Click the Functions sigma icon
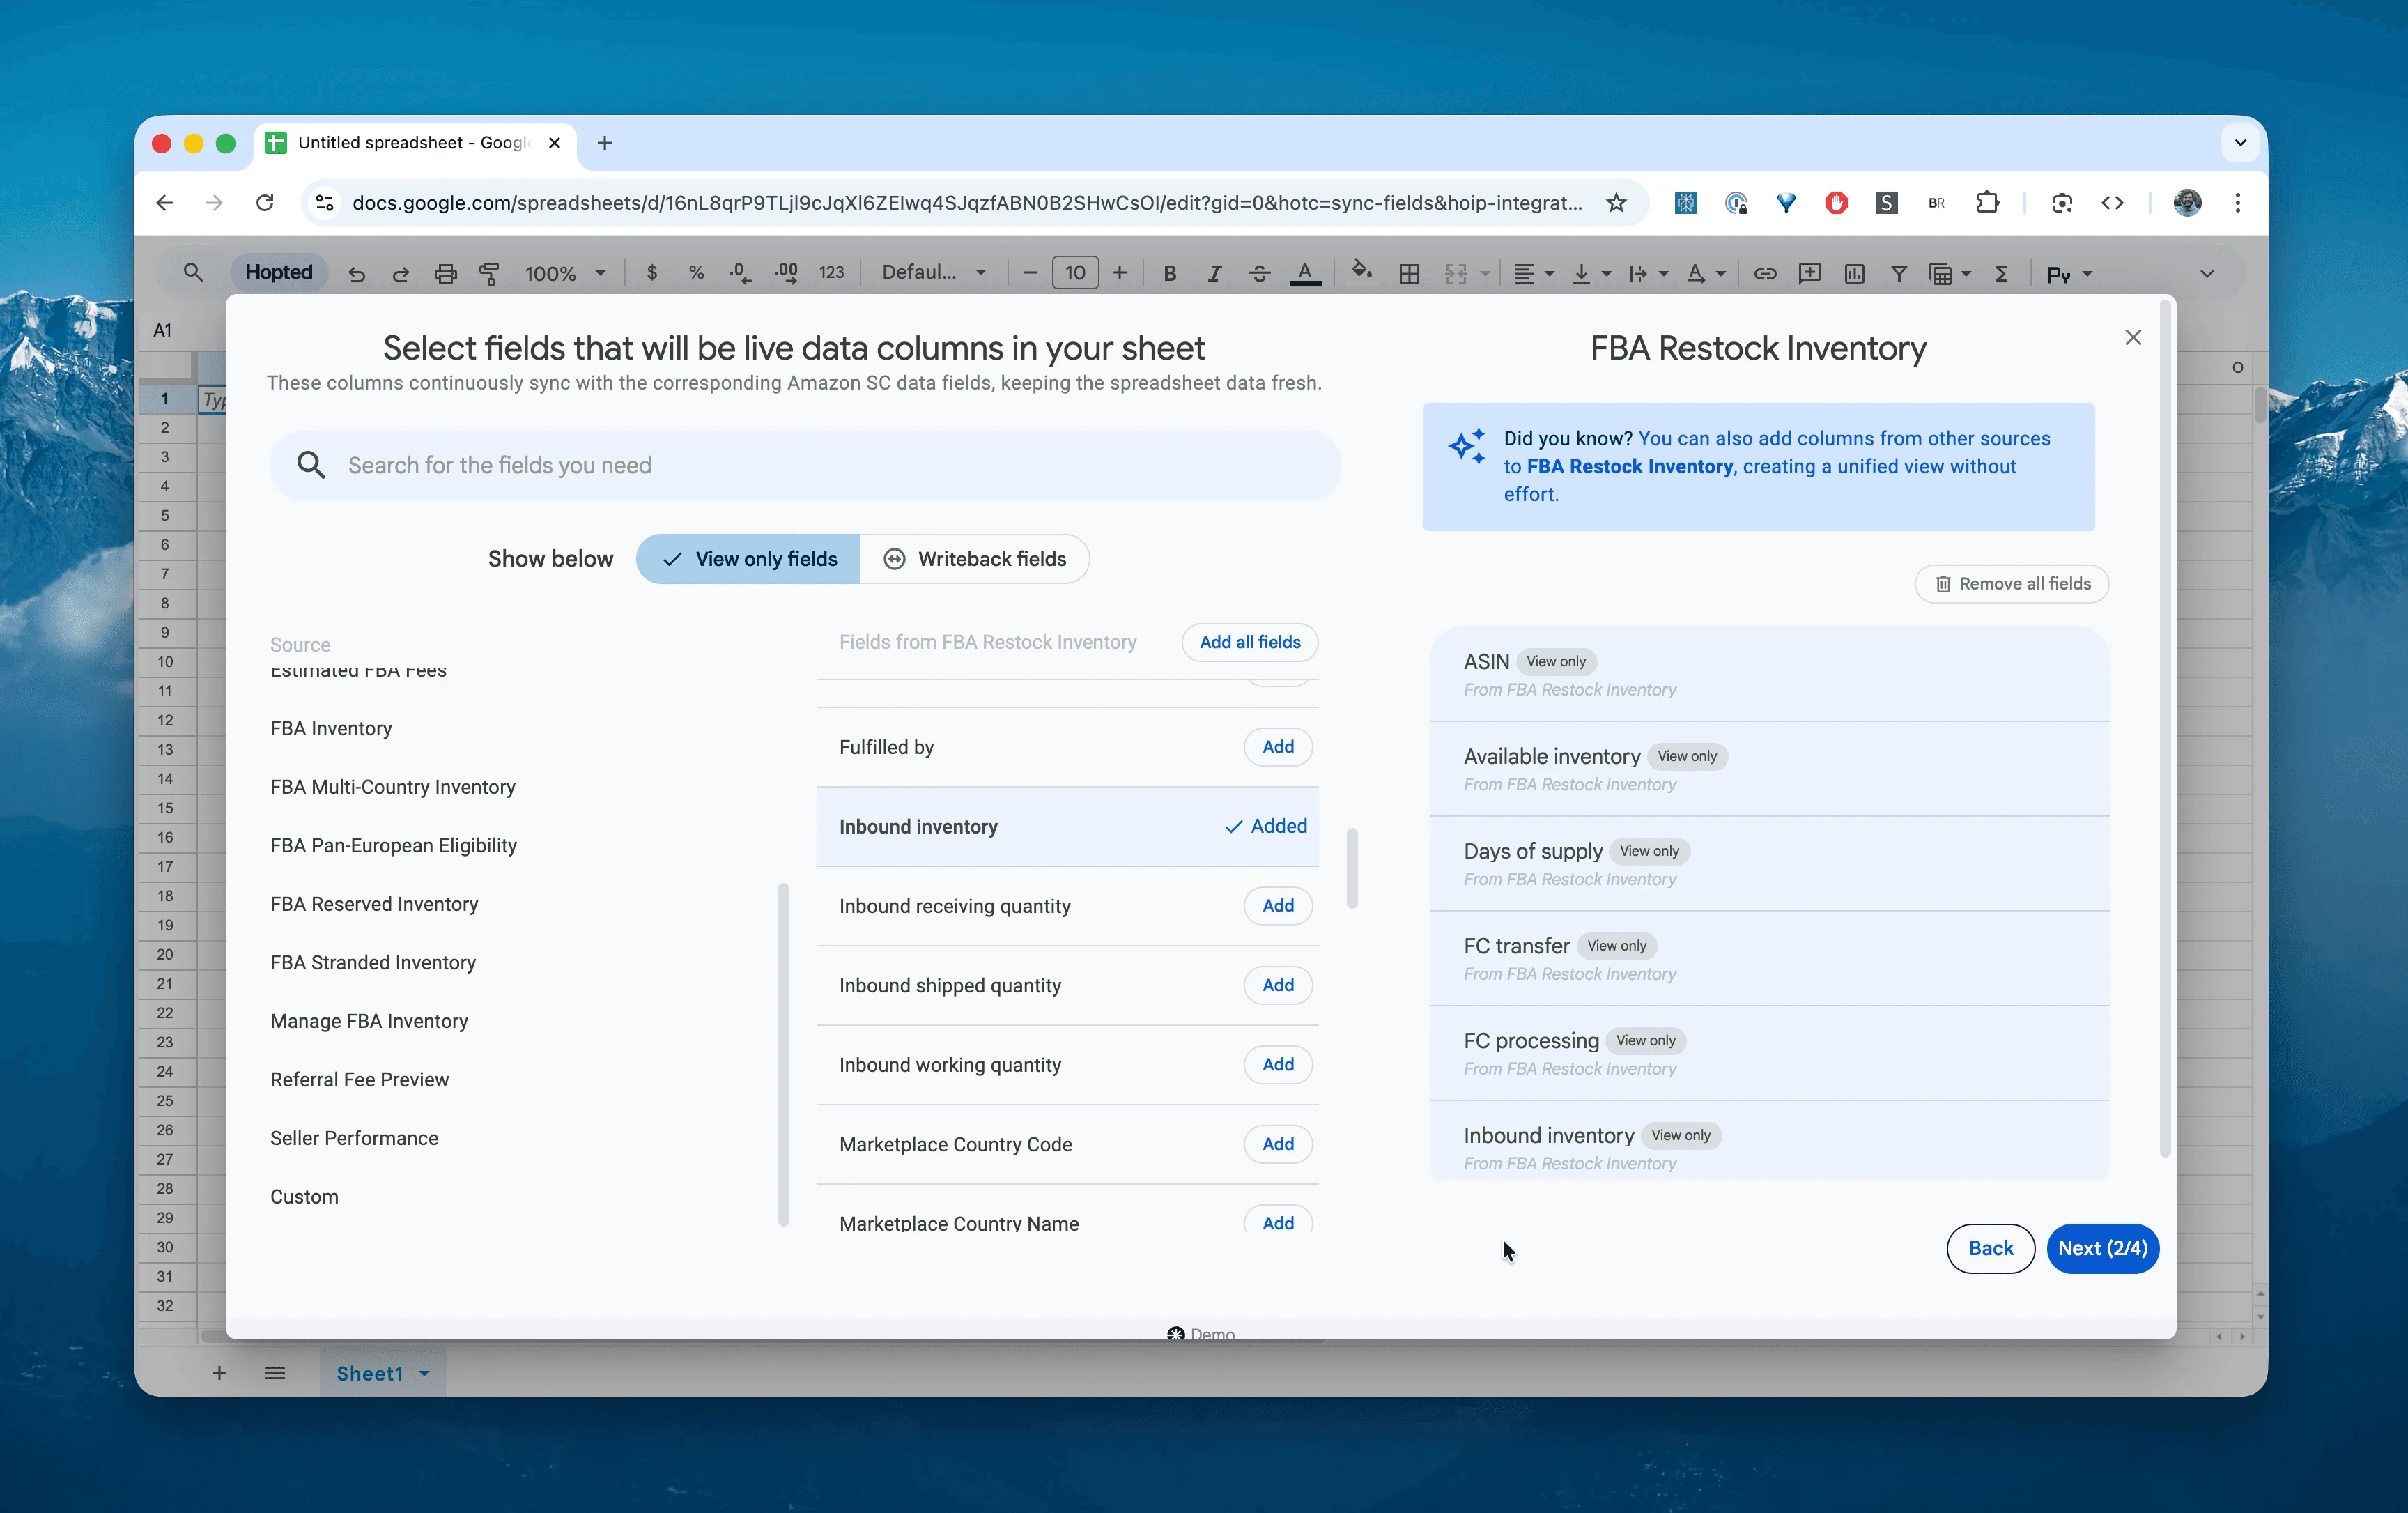This screenshot has height=1513, width=2408. click(x=2002, y=273)
